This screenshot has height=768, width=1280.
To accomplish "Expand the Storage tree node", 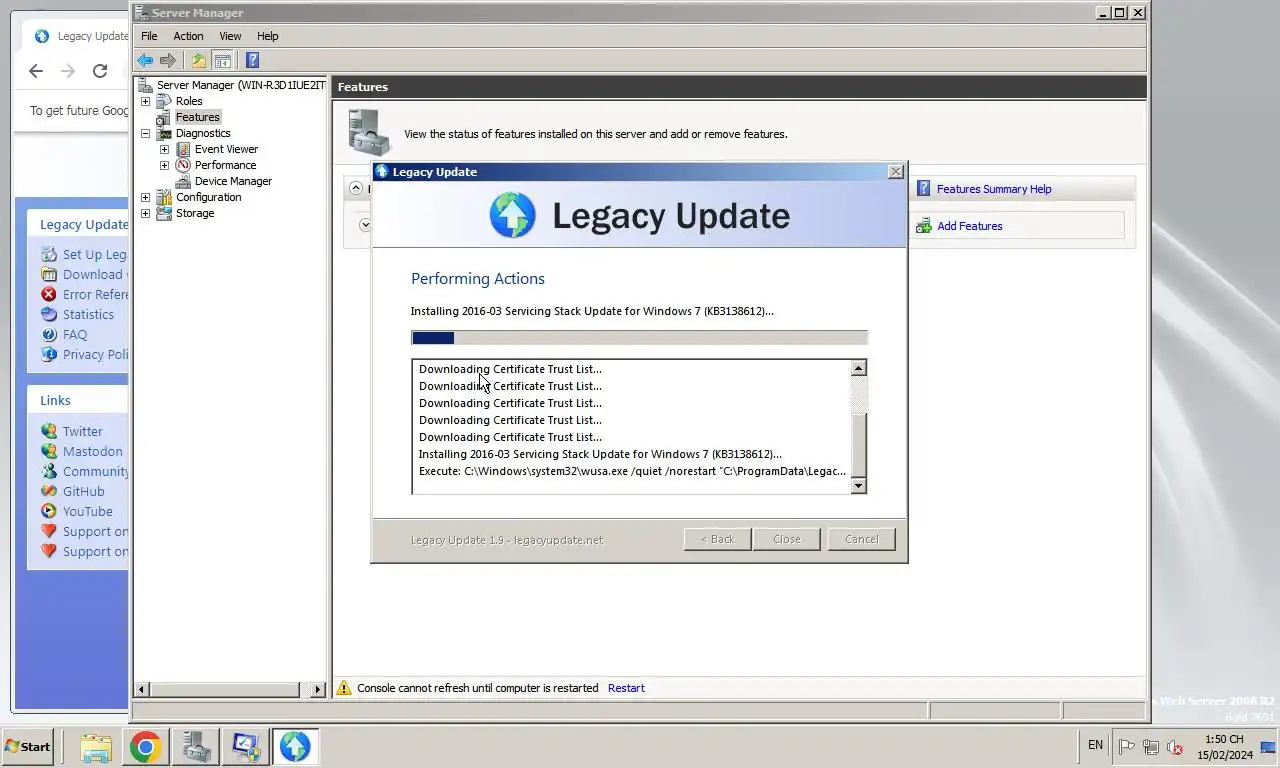I will [145, 213].
